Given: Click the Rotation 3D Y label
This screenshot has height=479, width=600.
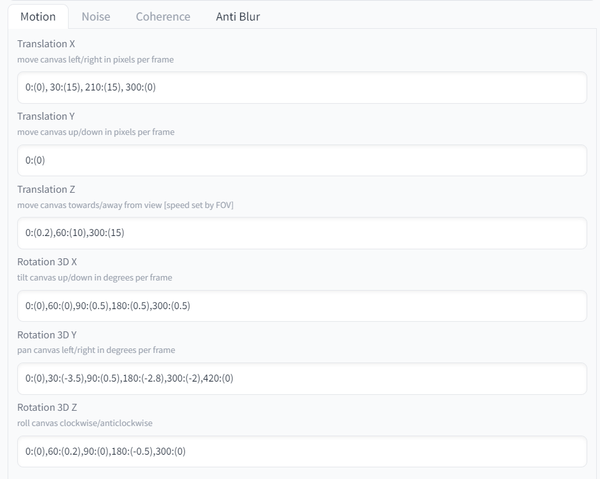Looking at the screenshot, I should click(47, 335).
